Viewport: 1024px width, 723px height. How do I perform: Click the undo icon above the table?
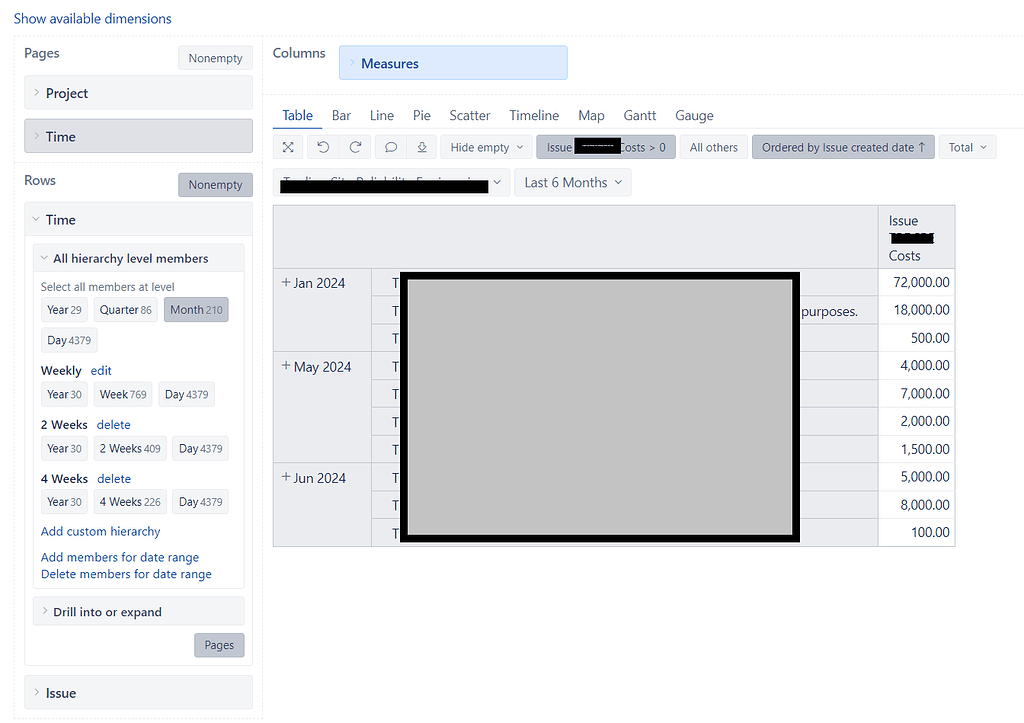322,146
